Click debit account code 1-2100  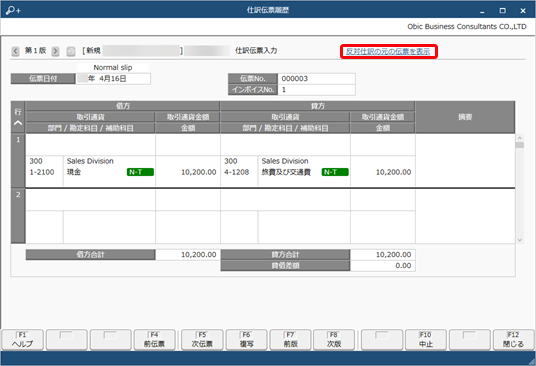(42, 172)
